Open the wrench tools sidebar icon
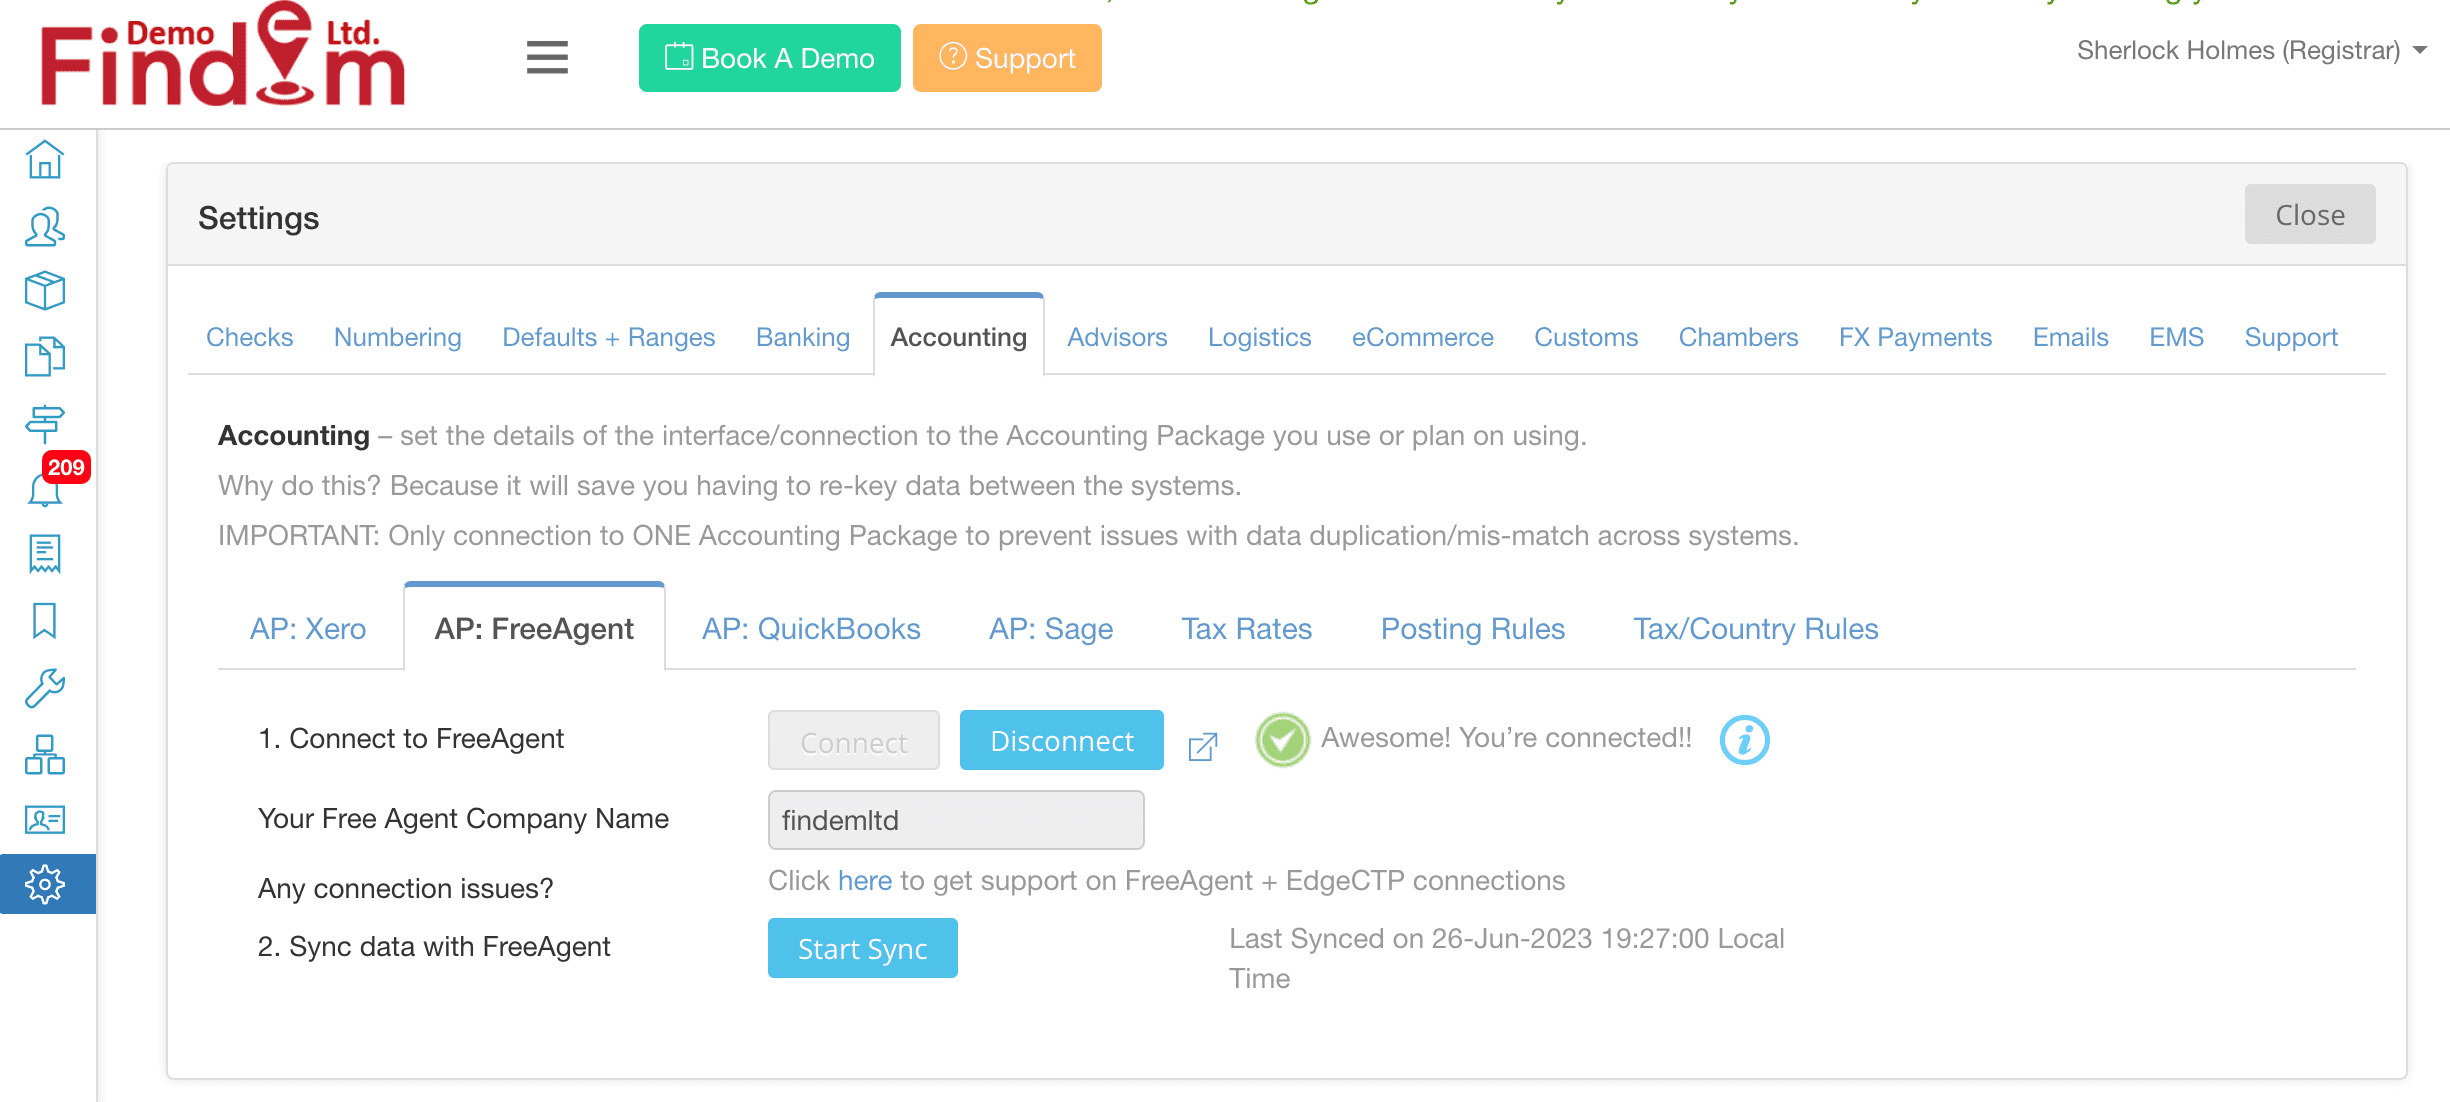The image size is (2450, 1102). (45, 688)
